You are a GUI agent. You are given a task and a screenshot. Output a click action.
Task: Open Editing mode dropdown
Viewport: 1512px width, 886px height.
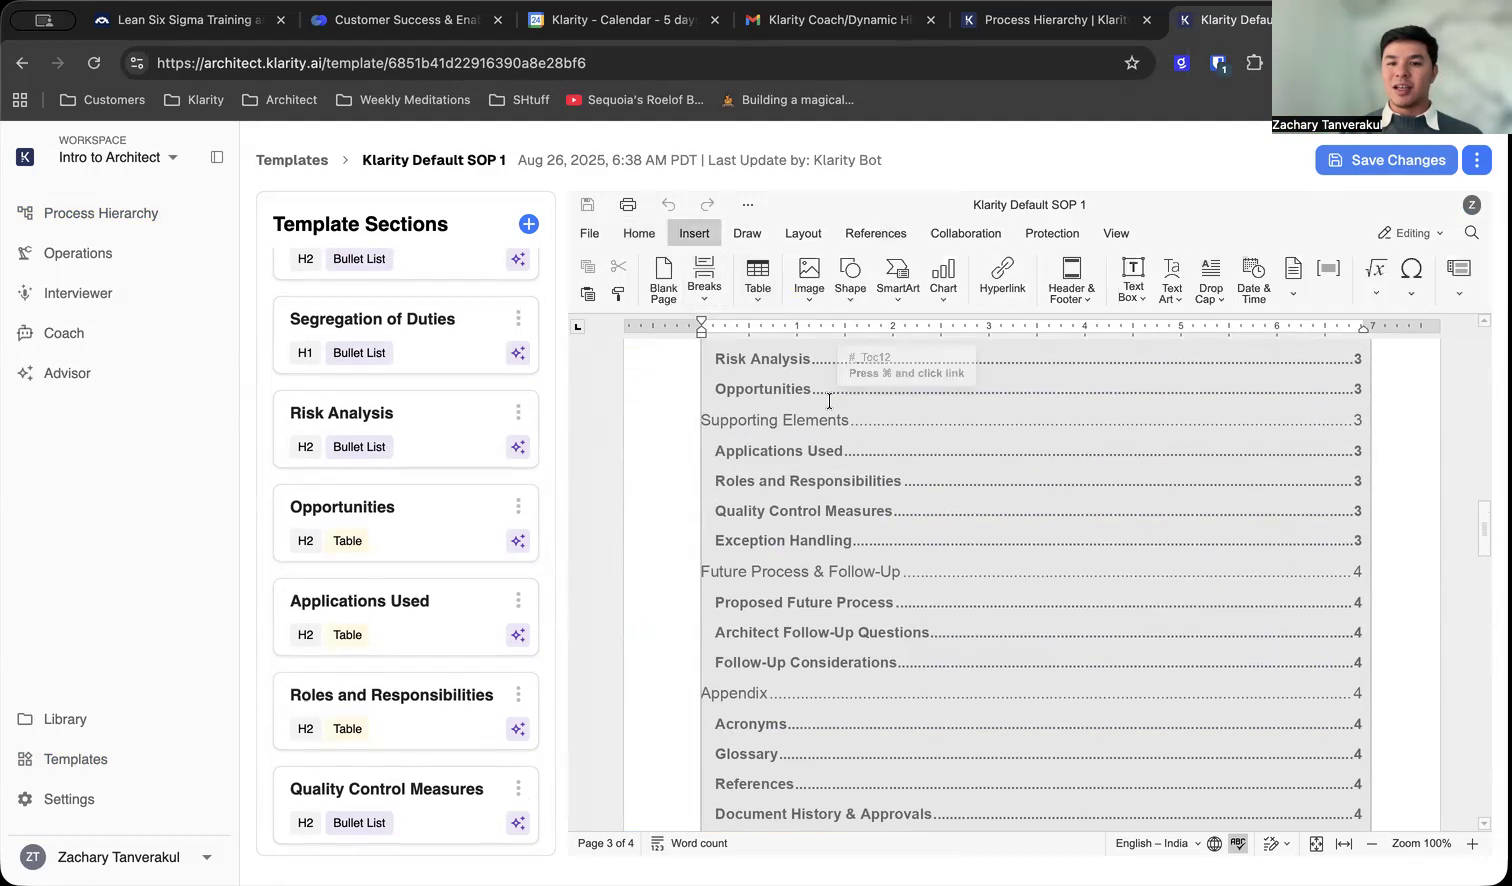coord(1411,233)
